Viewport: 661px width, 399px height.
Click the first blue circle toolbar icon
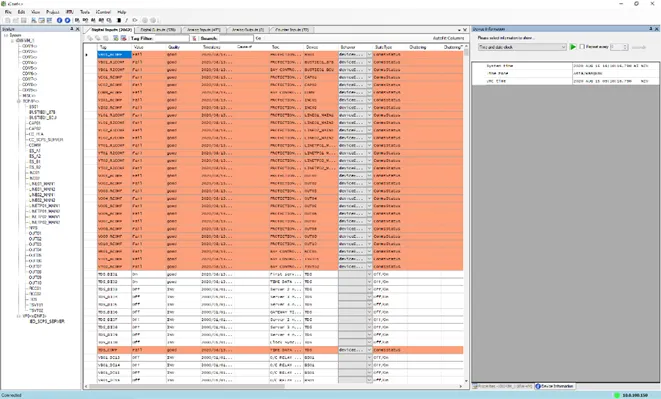(x=59, y=20)
